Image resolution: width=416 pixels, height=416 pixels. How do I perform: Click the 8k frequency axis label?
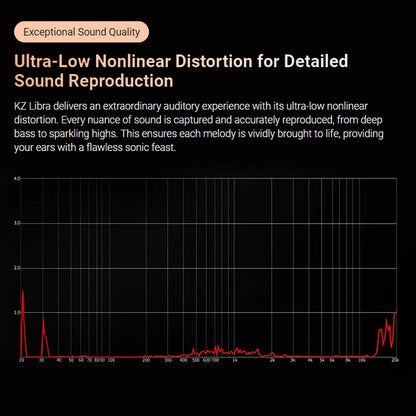point(347,360)
